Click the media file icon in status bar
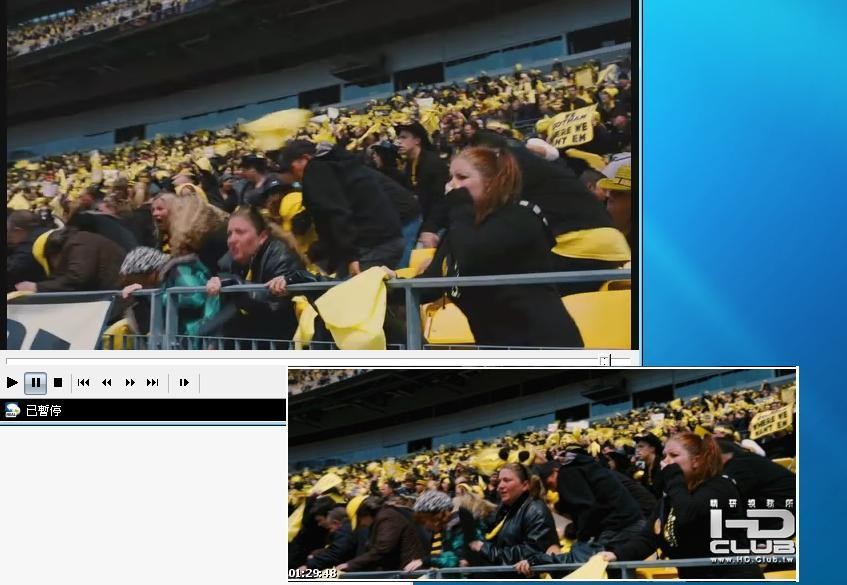 pyautogui.click(x=12, y=411)
